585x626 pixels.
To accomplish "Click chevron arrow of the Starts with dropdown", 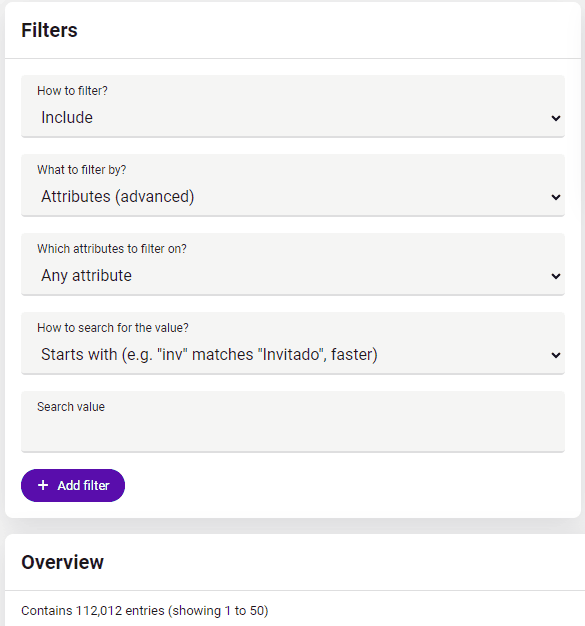I will coord(555,355).
